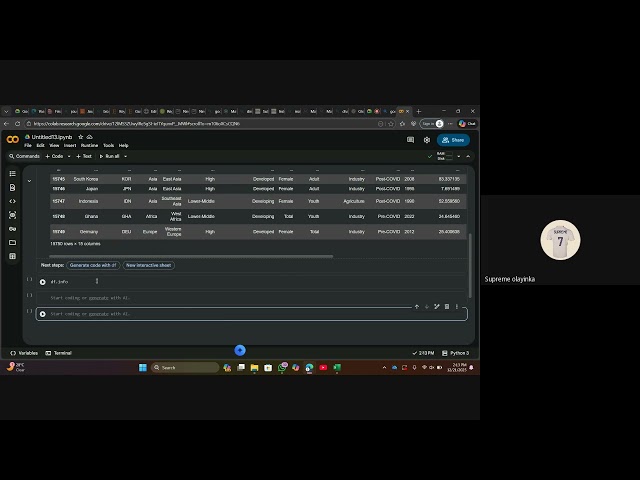
Task: Open the Files folder icon in sidebar
Action: tap(13, 242)
